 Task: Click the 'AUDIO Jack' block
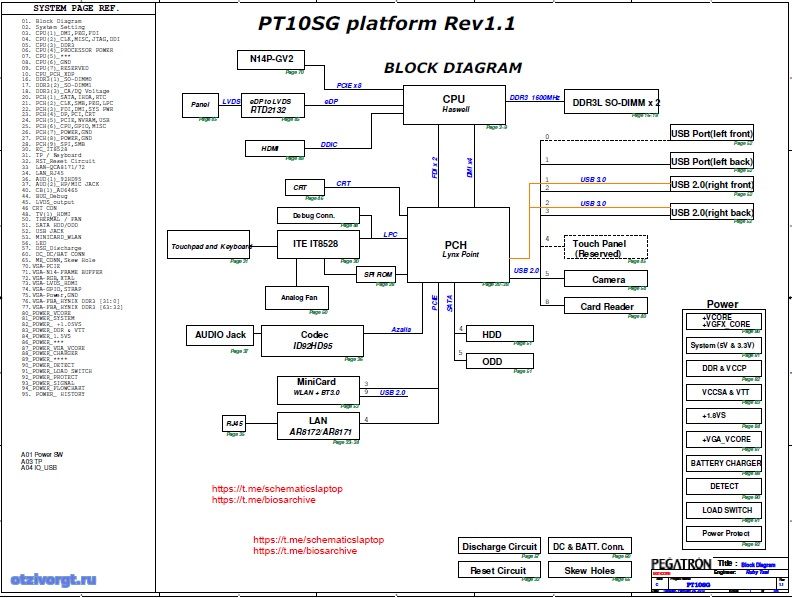point(220,335)
